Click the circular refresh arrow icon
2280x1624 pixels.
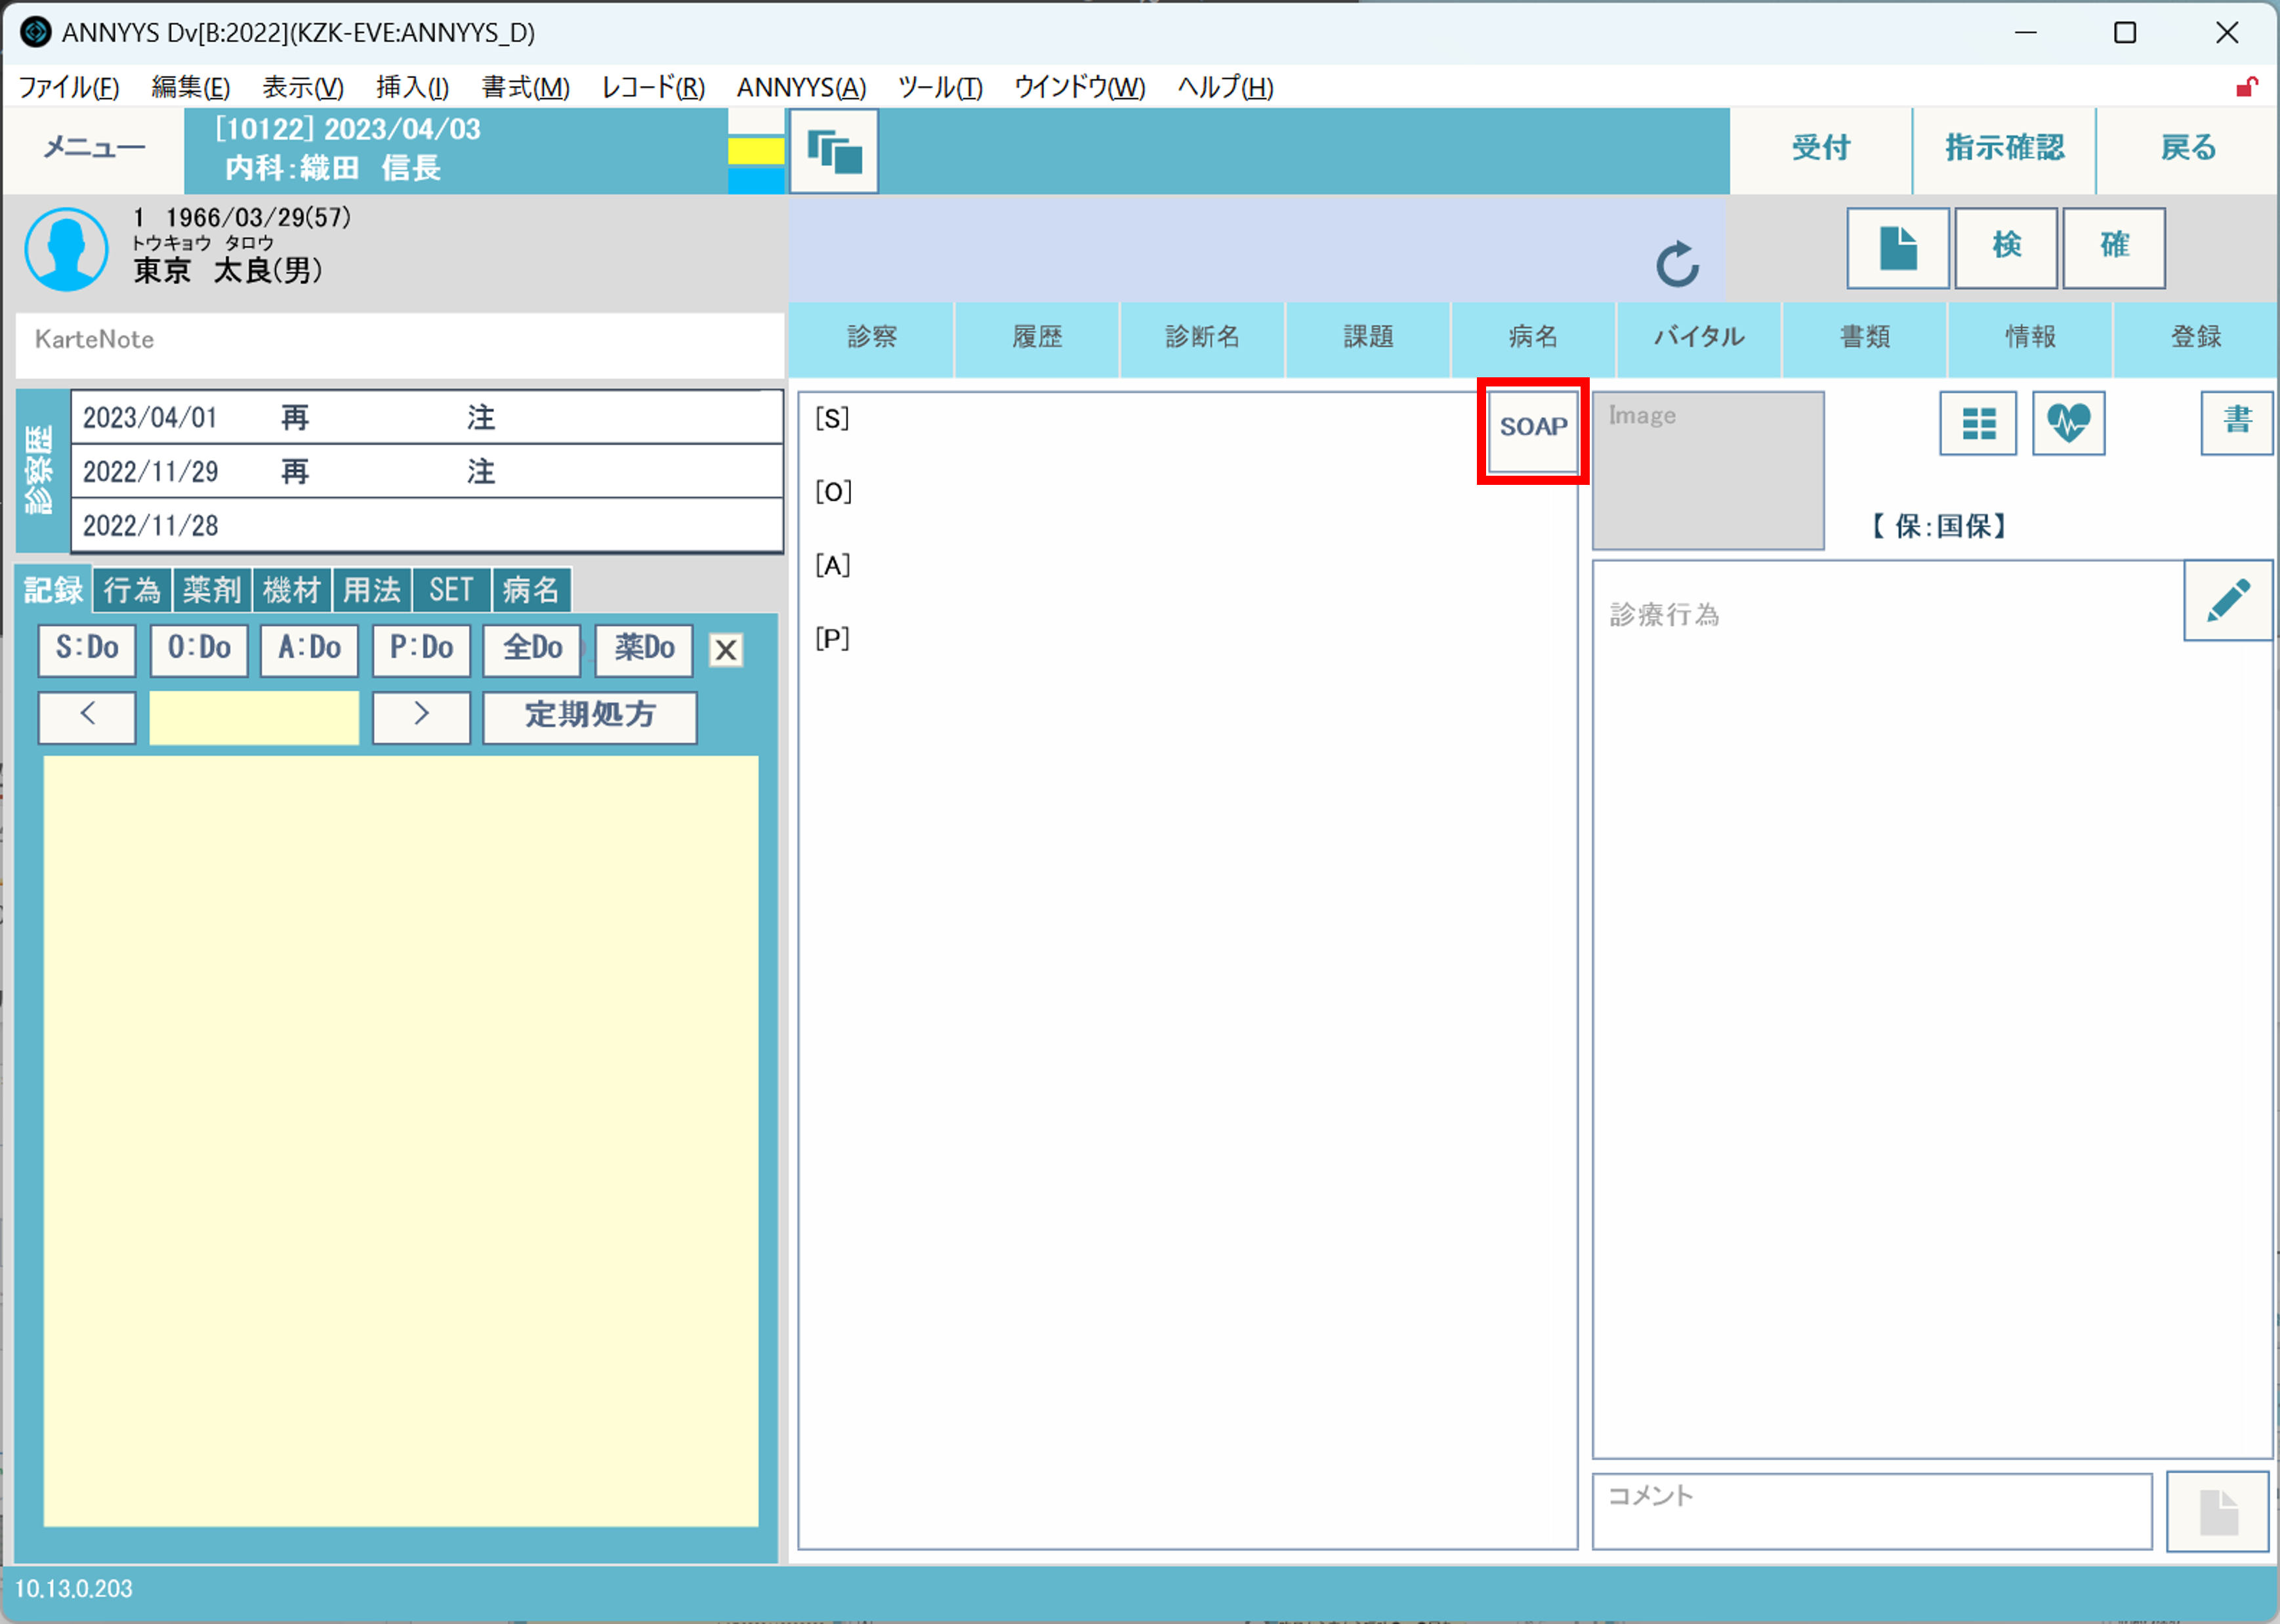click(1677, 264)
